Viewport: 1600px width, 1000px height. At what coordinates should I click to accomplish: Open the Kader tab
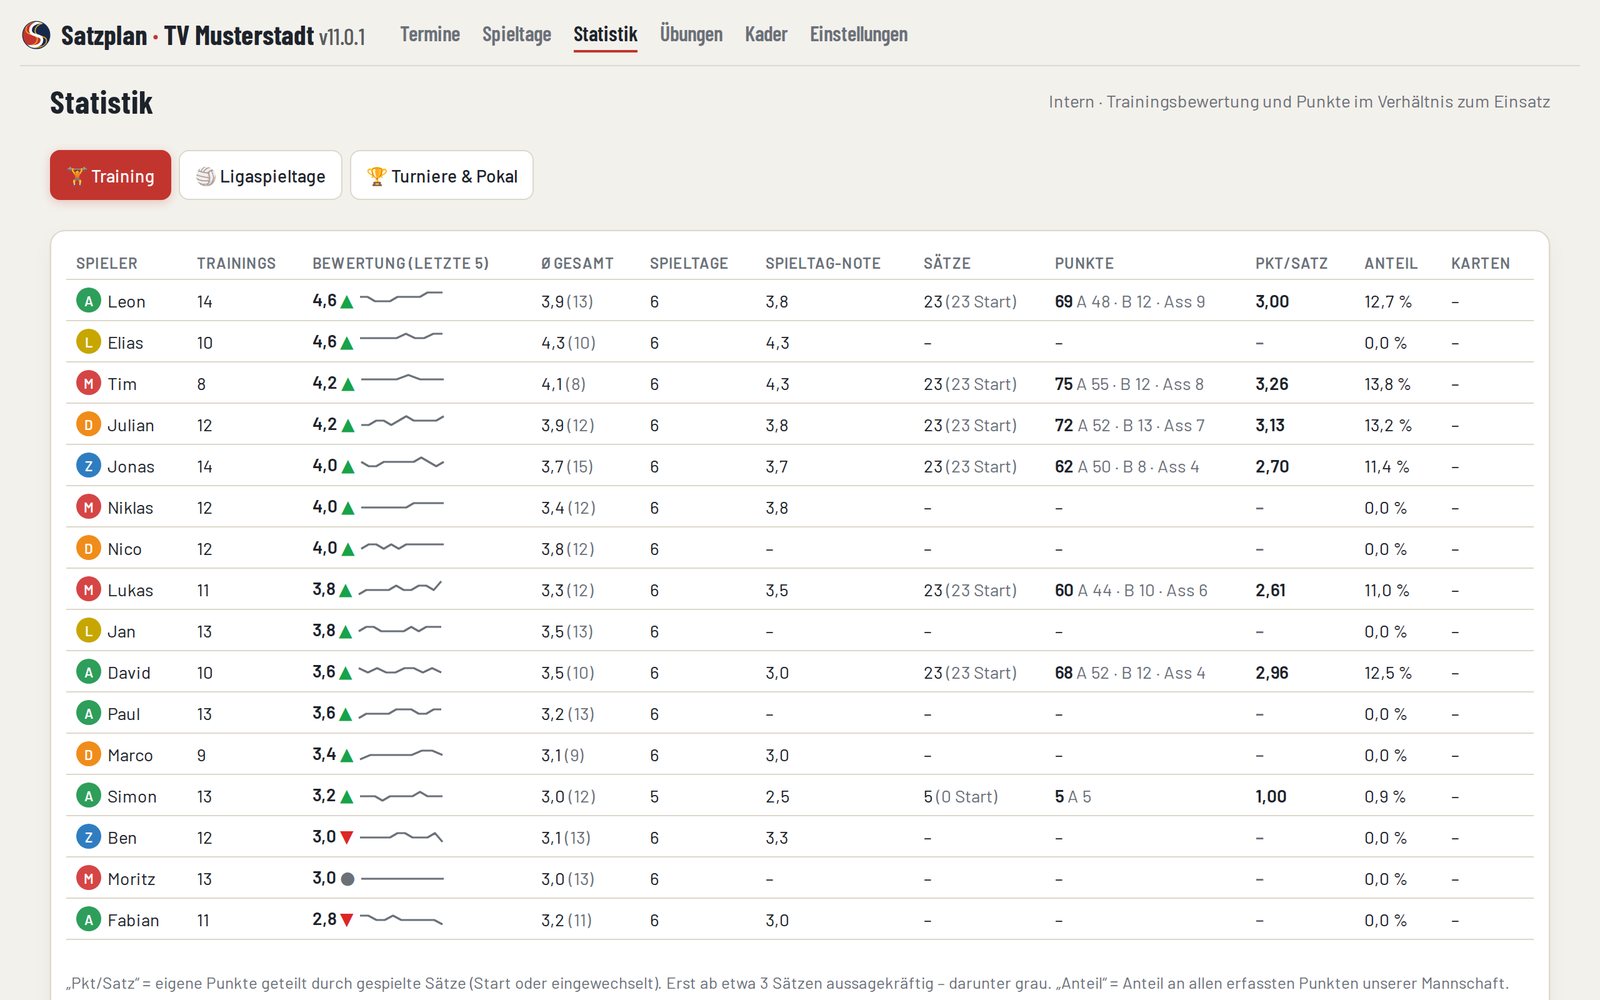click(x=766, y=34)
